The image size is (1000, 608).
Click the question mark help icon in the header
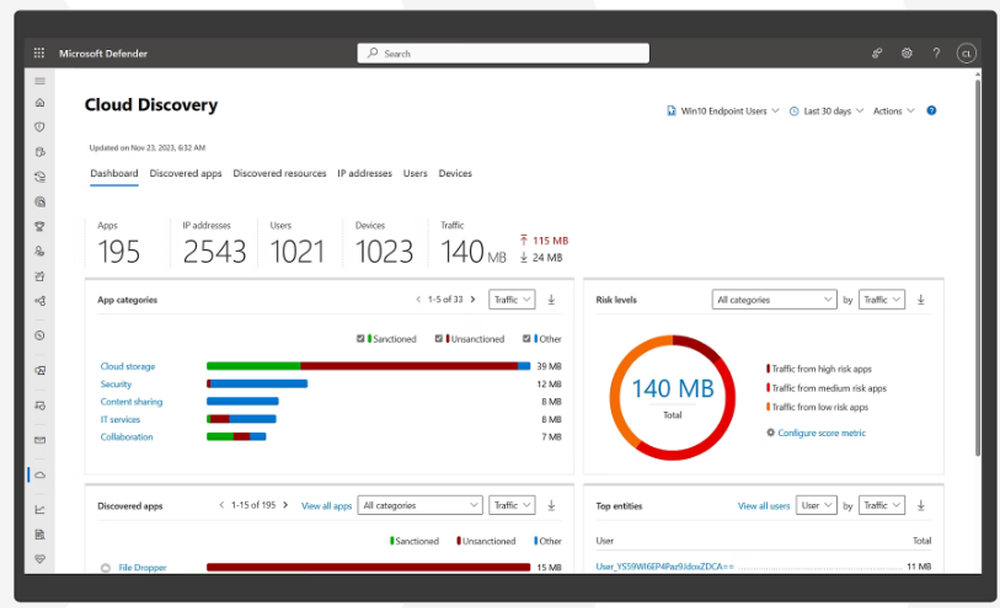[936, 54]
